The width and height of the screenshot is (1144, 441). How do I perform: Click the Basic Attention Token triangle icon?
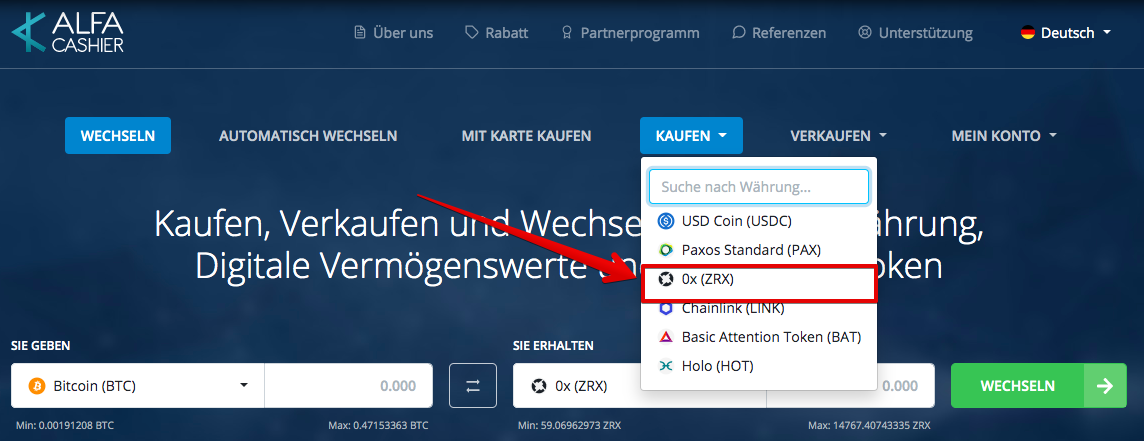[665, 337]
